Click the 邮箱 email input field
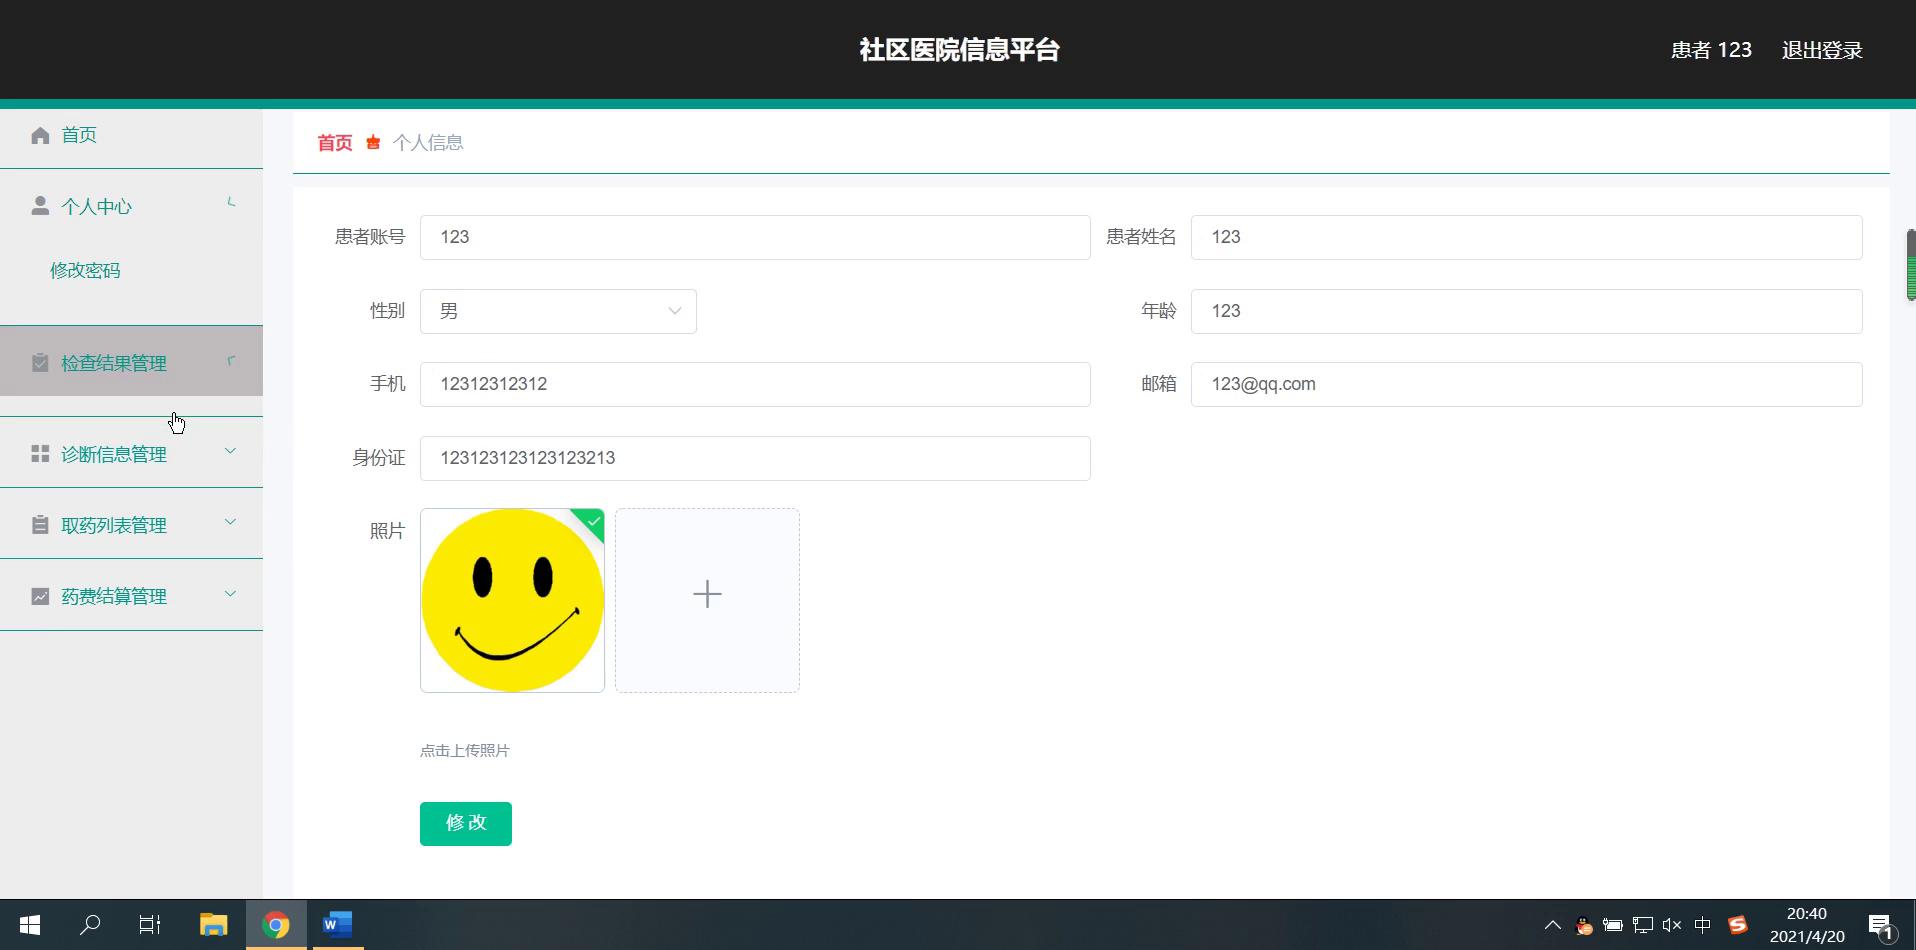Screen dimensions: 1916x950 pos(1525,384)
